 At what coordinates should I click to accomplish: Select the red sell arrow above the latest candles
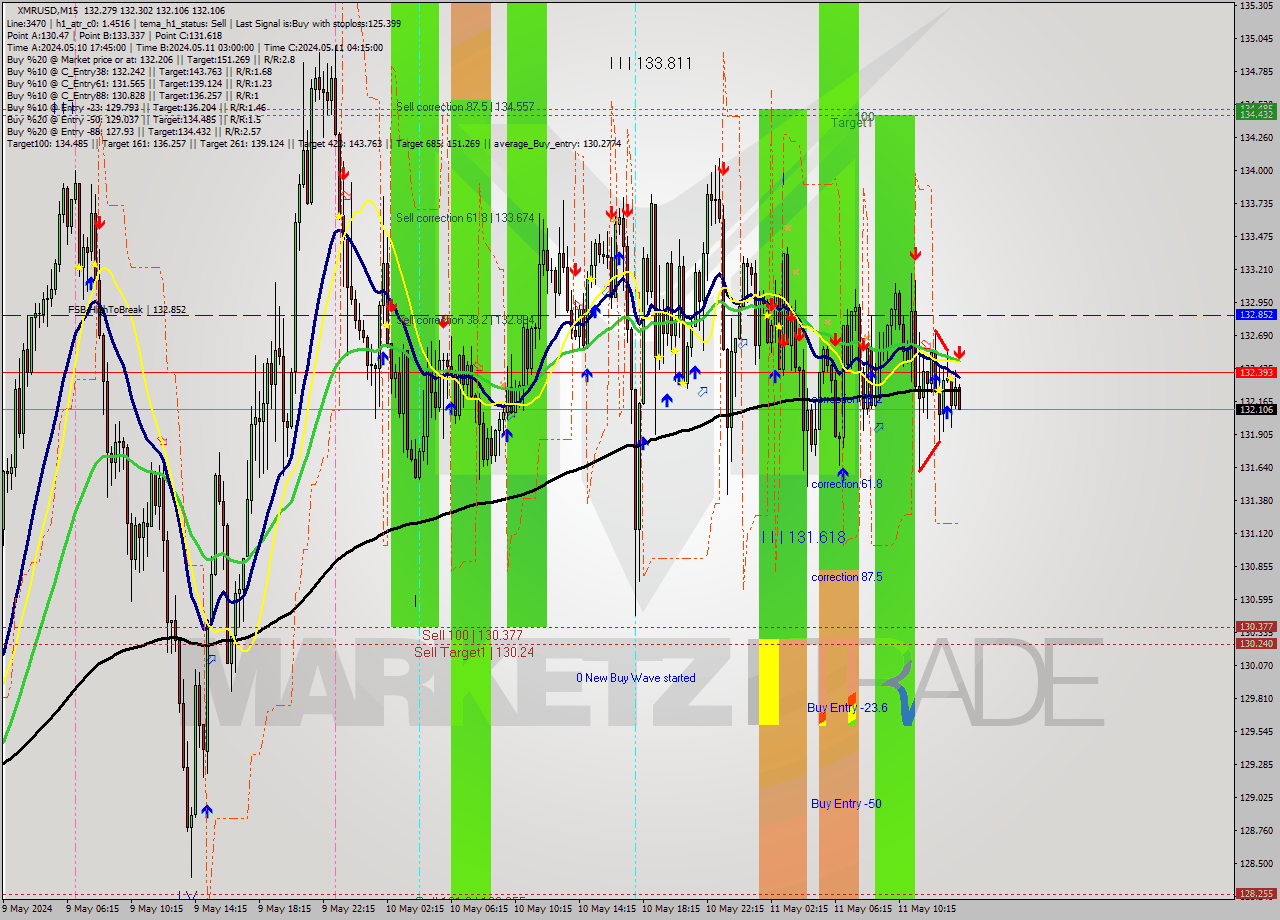click(x=960, y=352)
